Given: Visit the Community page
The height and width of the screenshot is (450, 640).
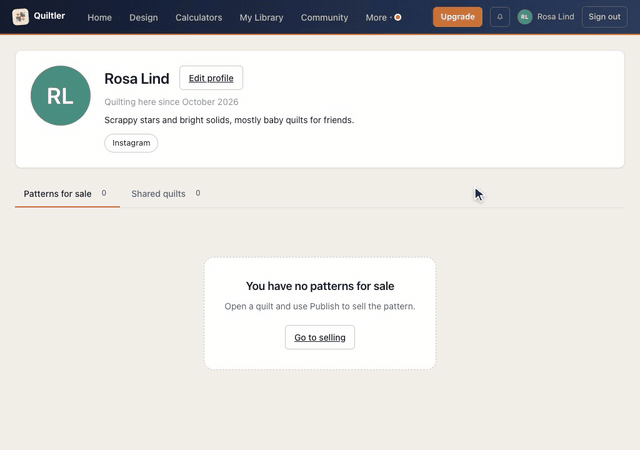Looking at the screenshot, I should tap(324, 18).
